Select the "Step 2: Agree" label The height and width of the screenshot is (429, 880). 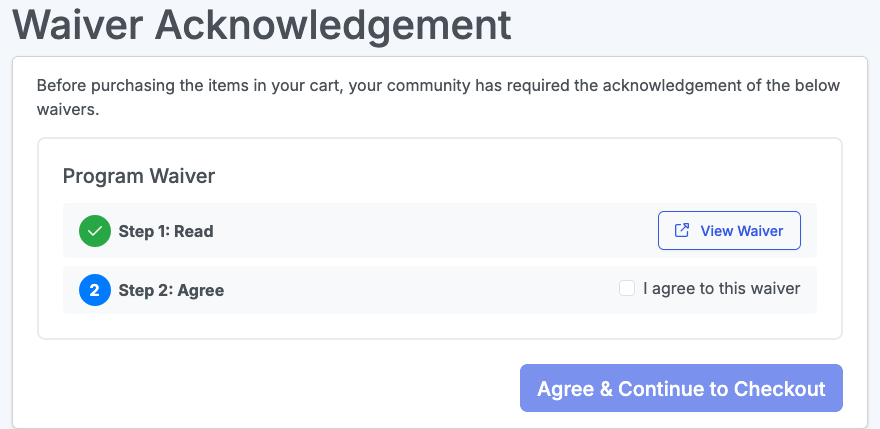click(x=171, y=290)
